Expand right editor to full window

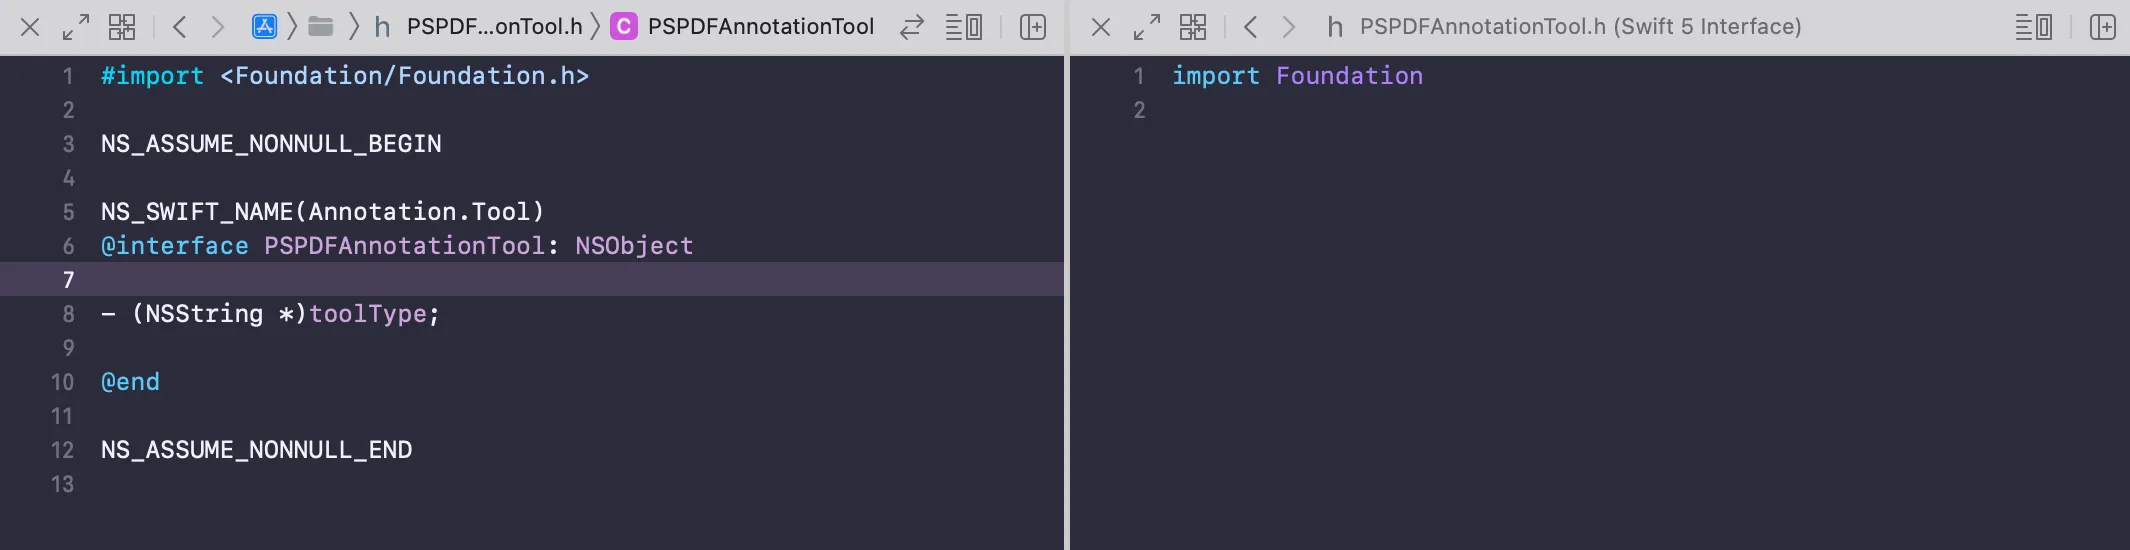click(x=1146, y=27)
